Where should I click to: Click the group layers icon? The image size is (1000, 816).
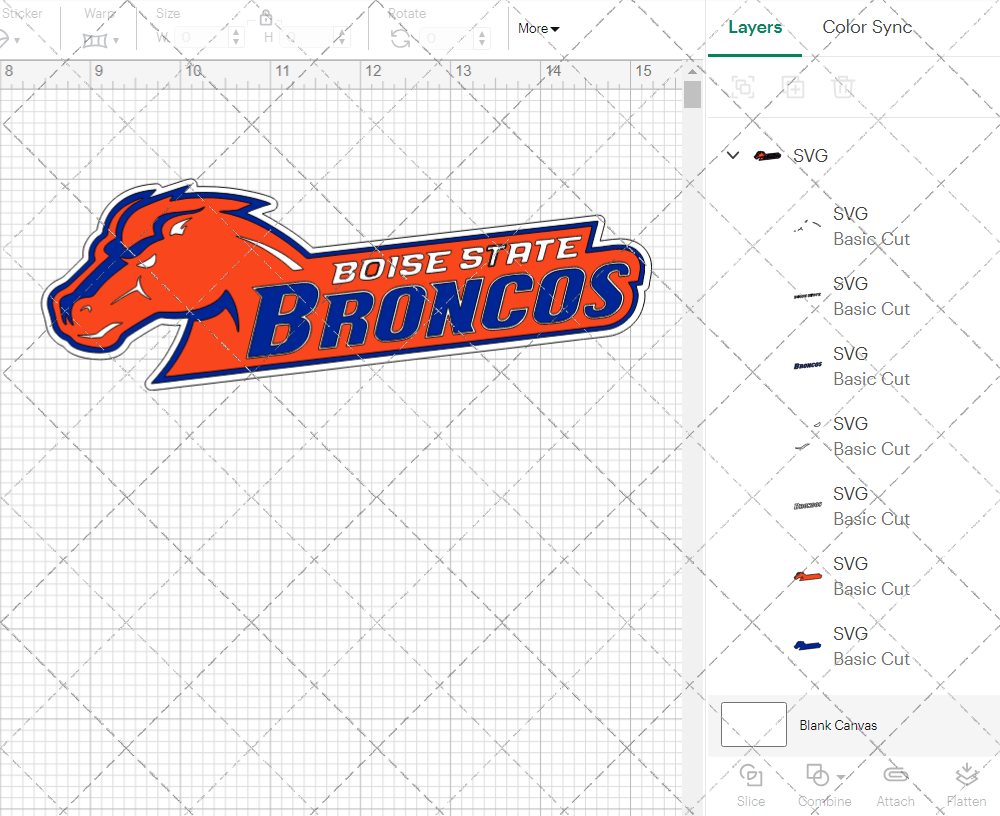743,87
